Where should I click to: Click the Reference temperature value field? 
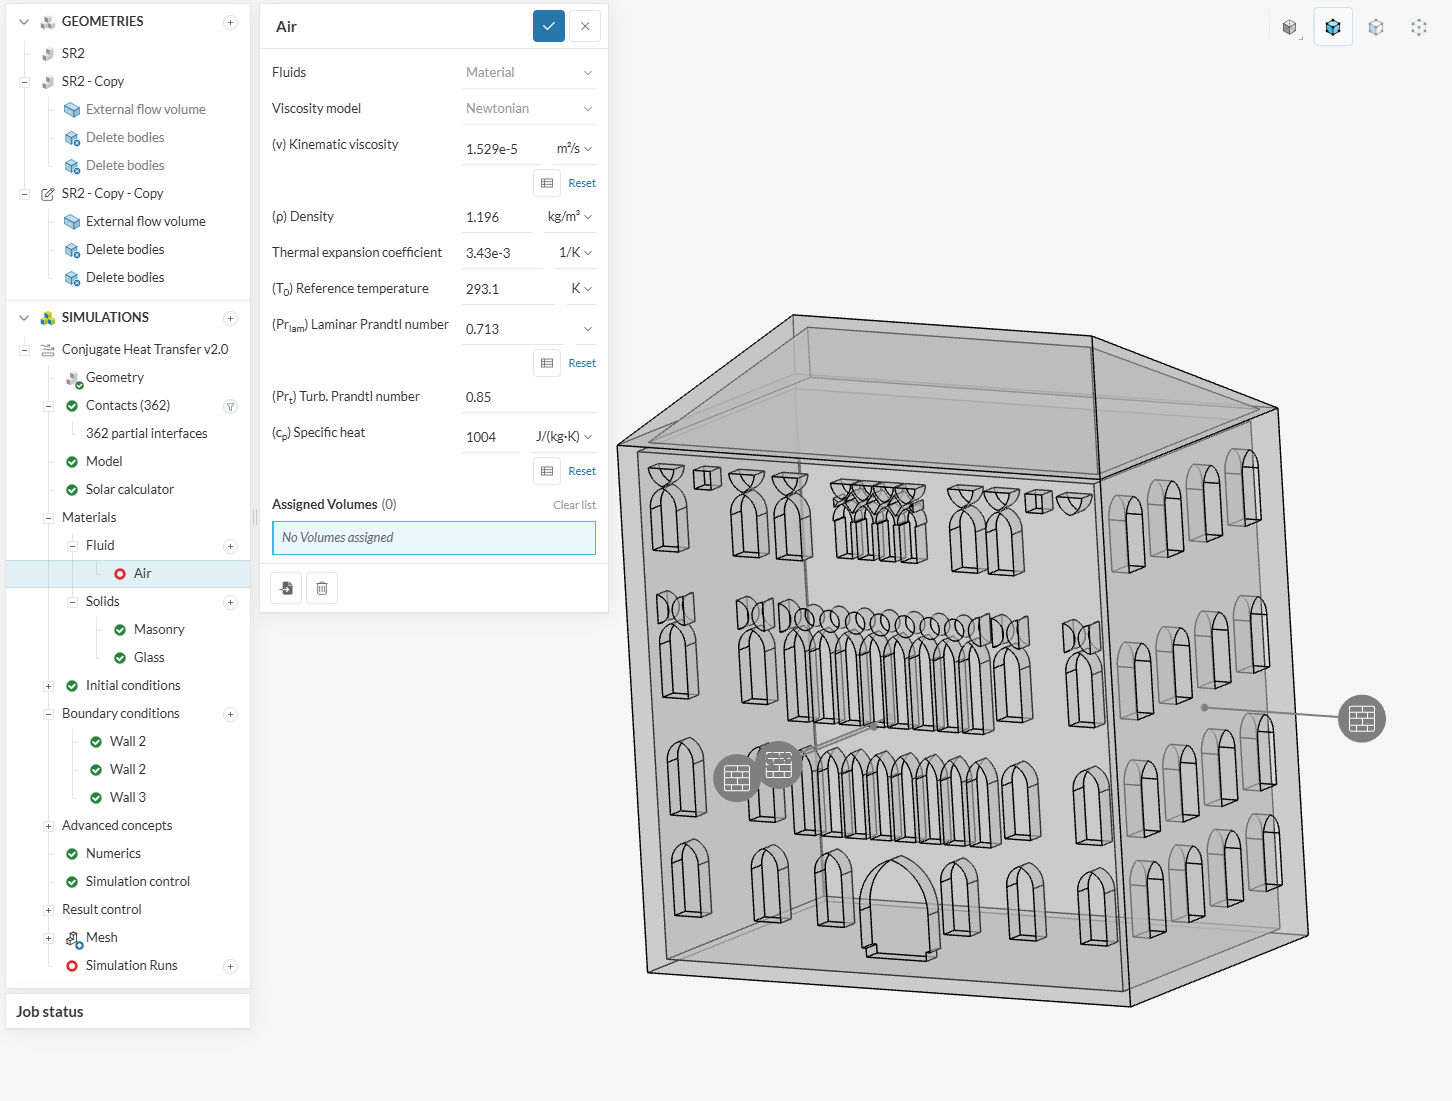(x=506, y=289)
